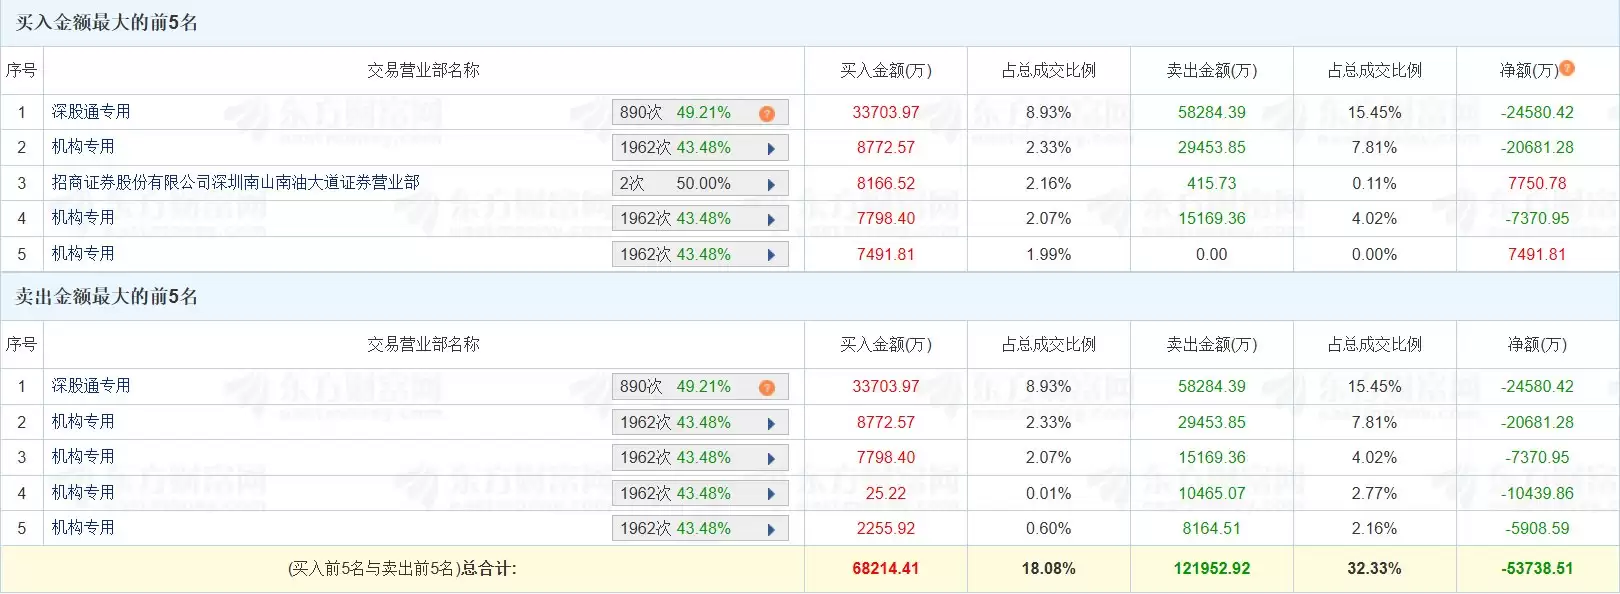Screen dimensions: 1620x594
Task: Click the orange icon in the buy-table 深股通专用 row
Action: click(x=767, y=113)
